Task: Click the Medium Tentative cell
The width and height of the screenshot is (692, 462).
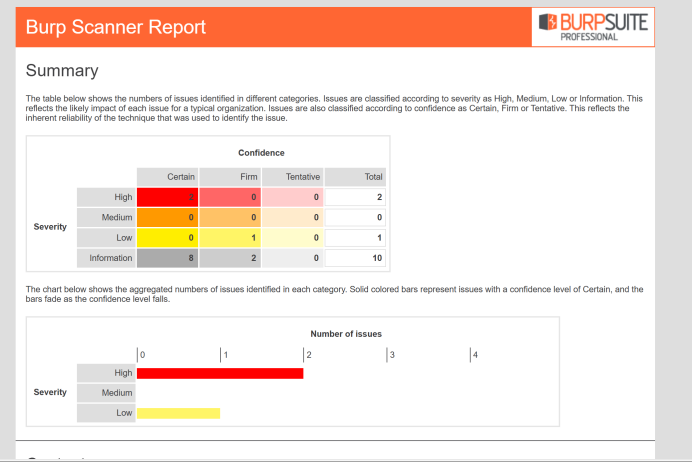Action: tap(293, 218)
